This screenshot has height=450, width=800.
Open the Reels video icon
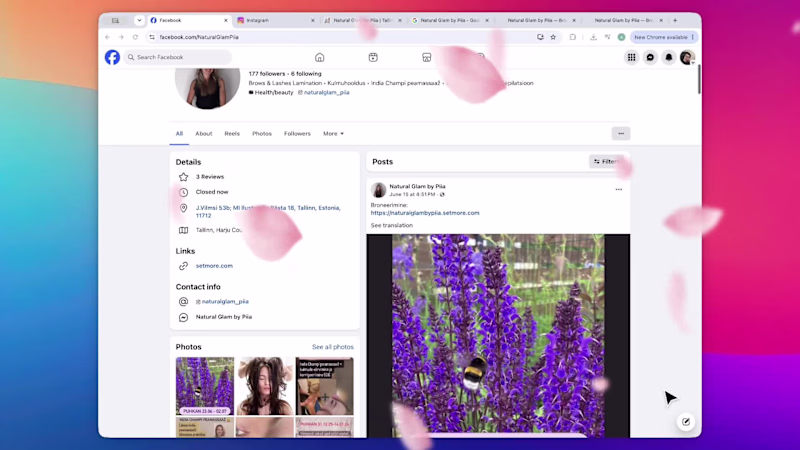(x=373, y=57)
